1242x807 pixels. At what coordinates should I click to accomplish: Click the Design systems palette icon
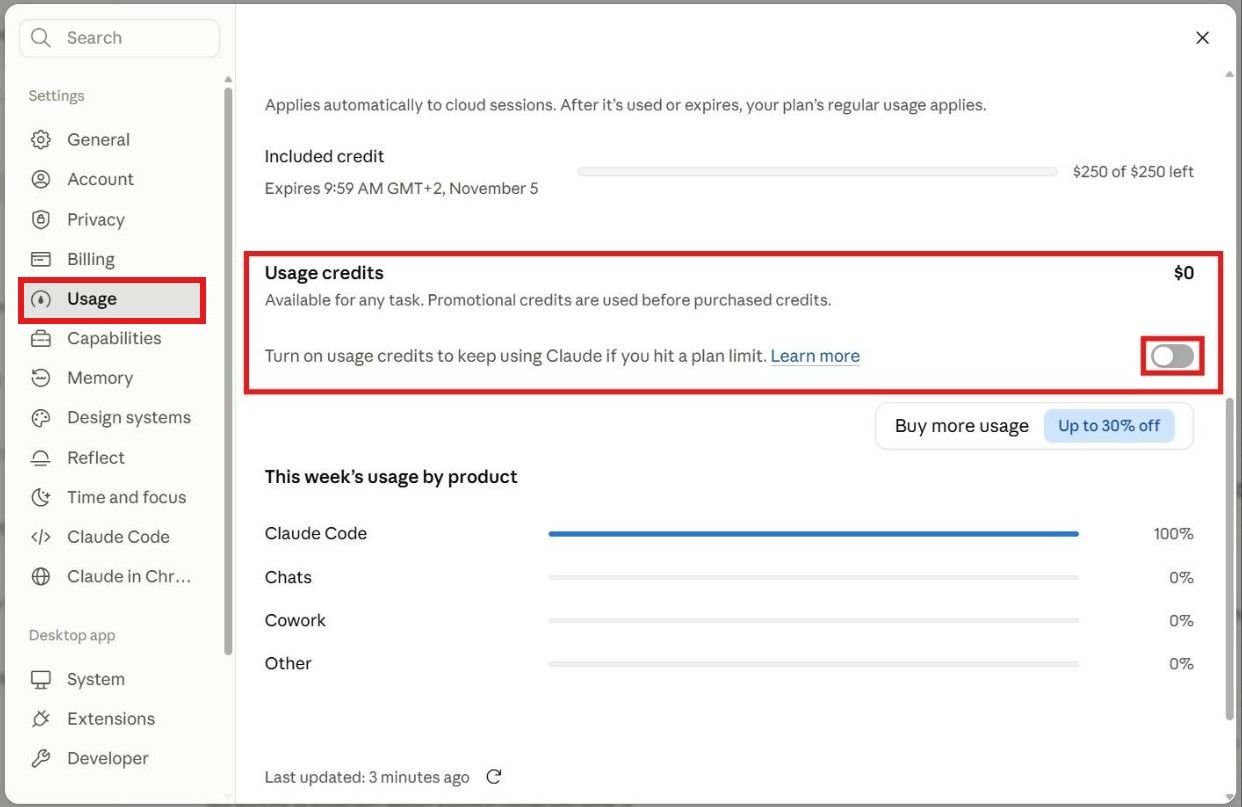pos(41,418)
